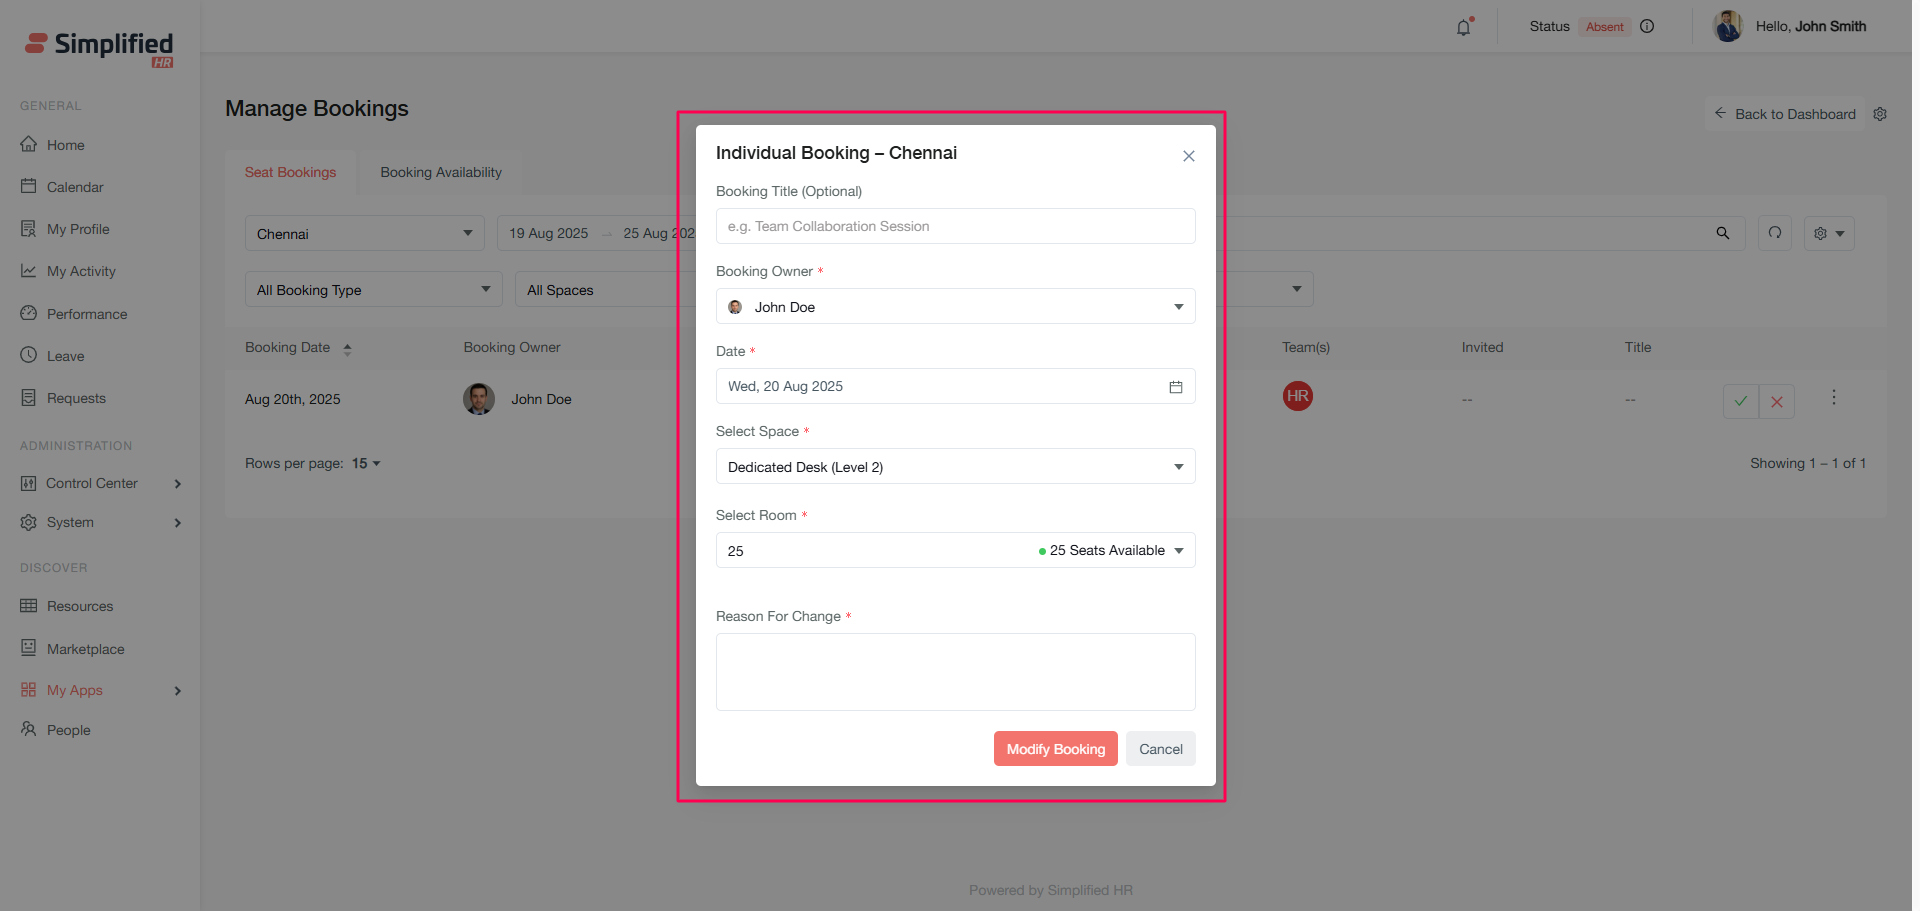Click the refresh bookings icon
The width and height of the screenshot is (1920, 911).
click(x=1774, y=233)
